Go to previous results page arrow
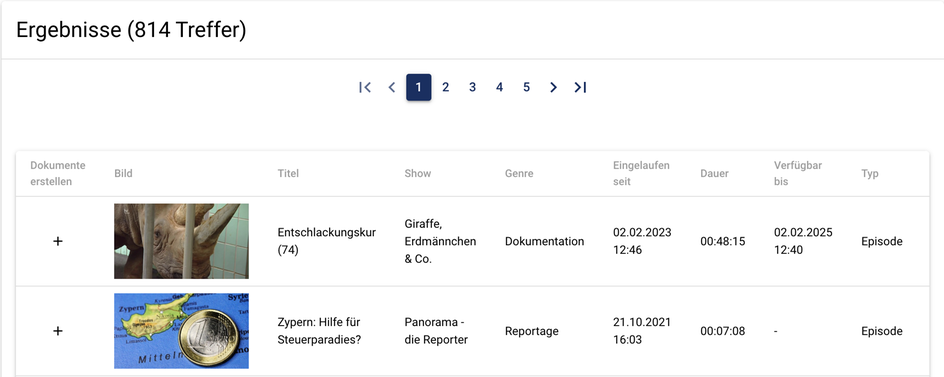 (x=391, y=87)
